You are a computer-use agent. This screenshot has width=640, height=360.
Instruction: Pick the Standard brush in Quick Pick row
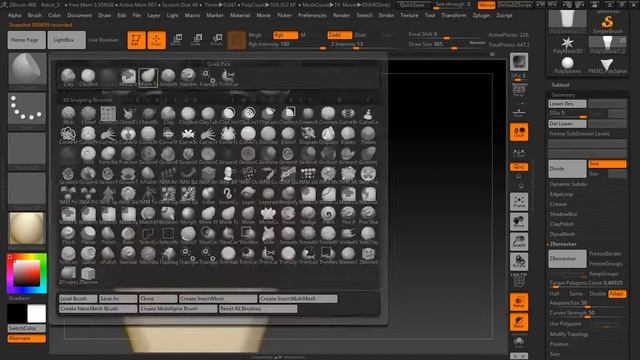pyautogui.click(x=188, y=77)
